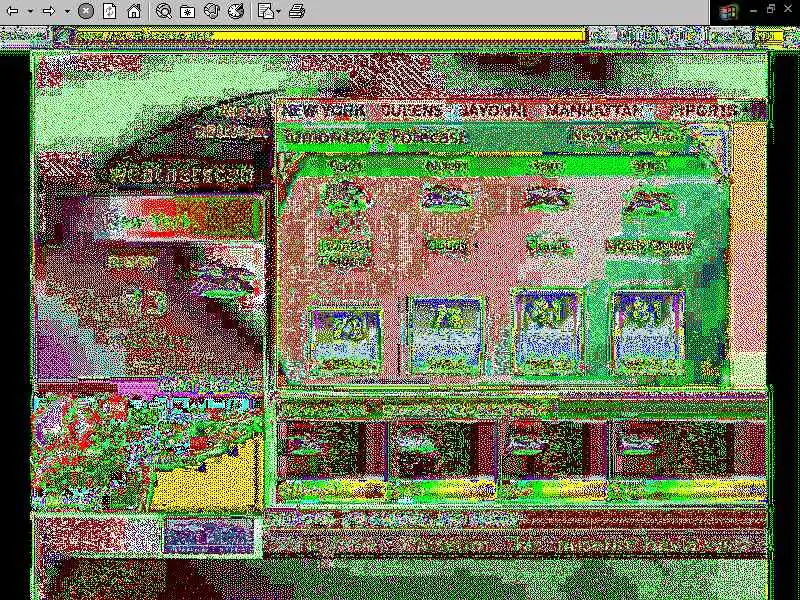Select the NEW YORK tab

point(323,110)
